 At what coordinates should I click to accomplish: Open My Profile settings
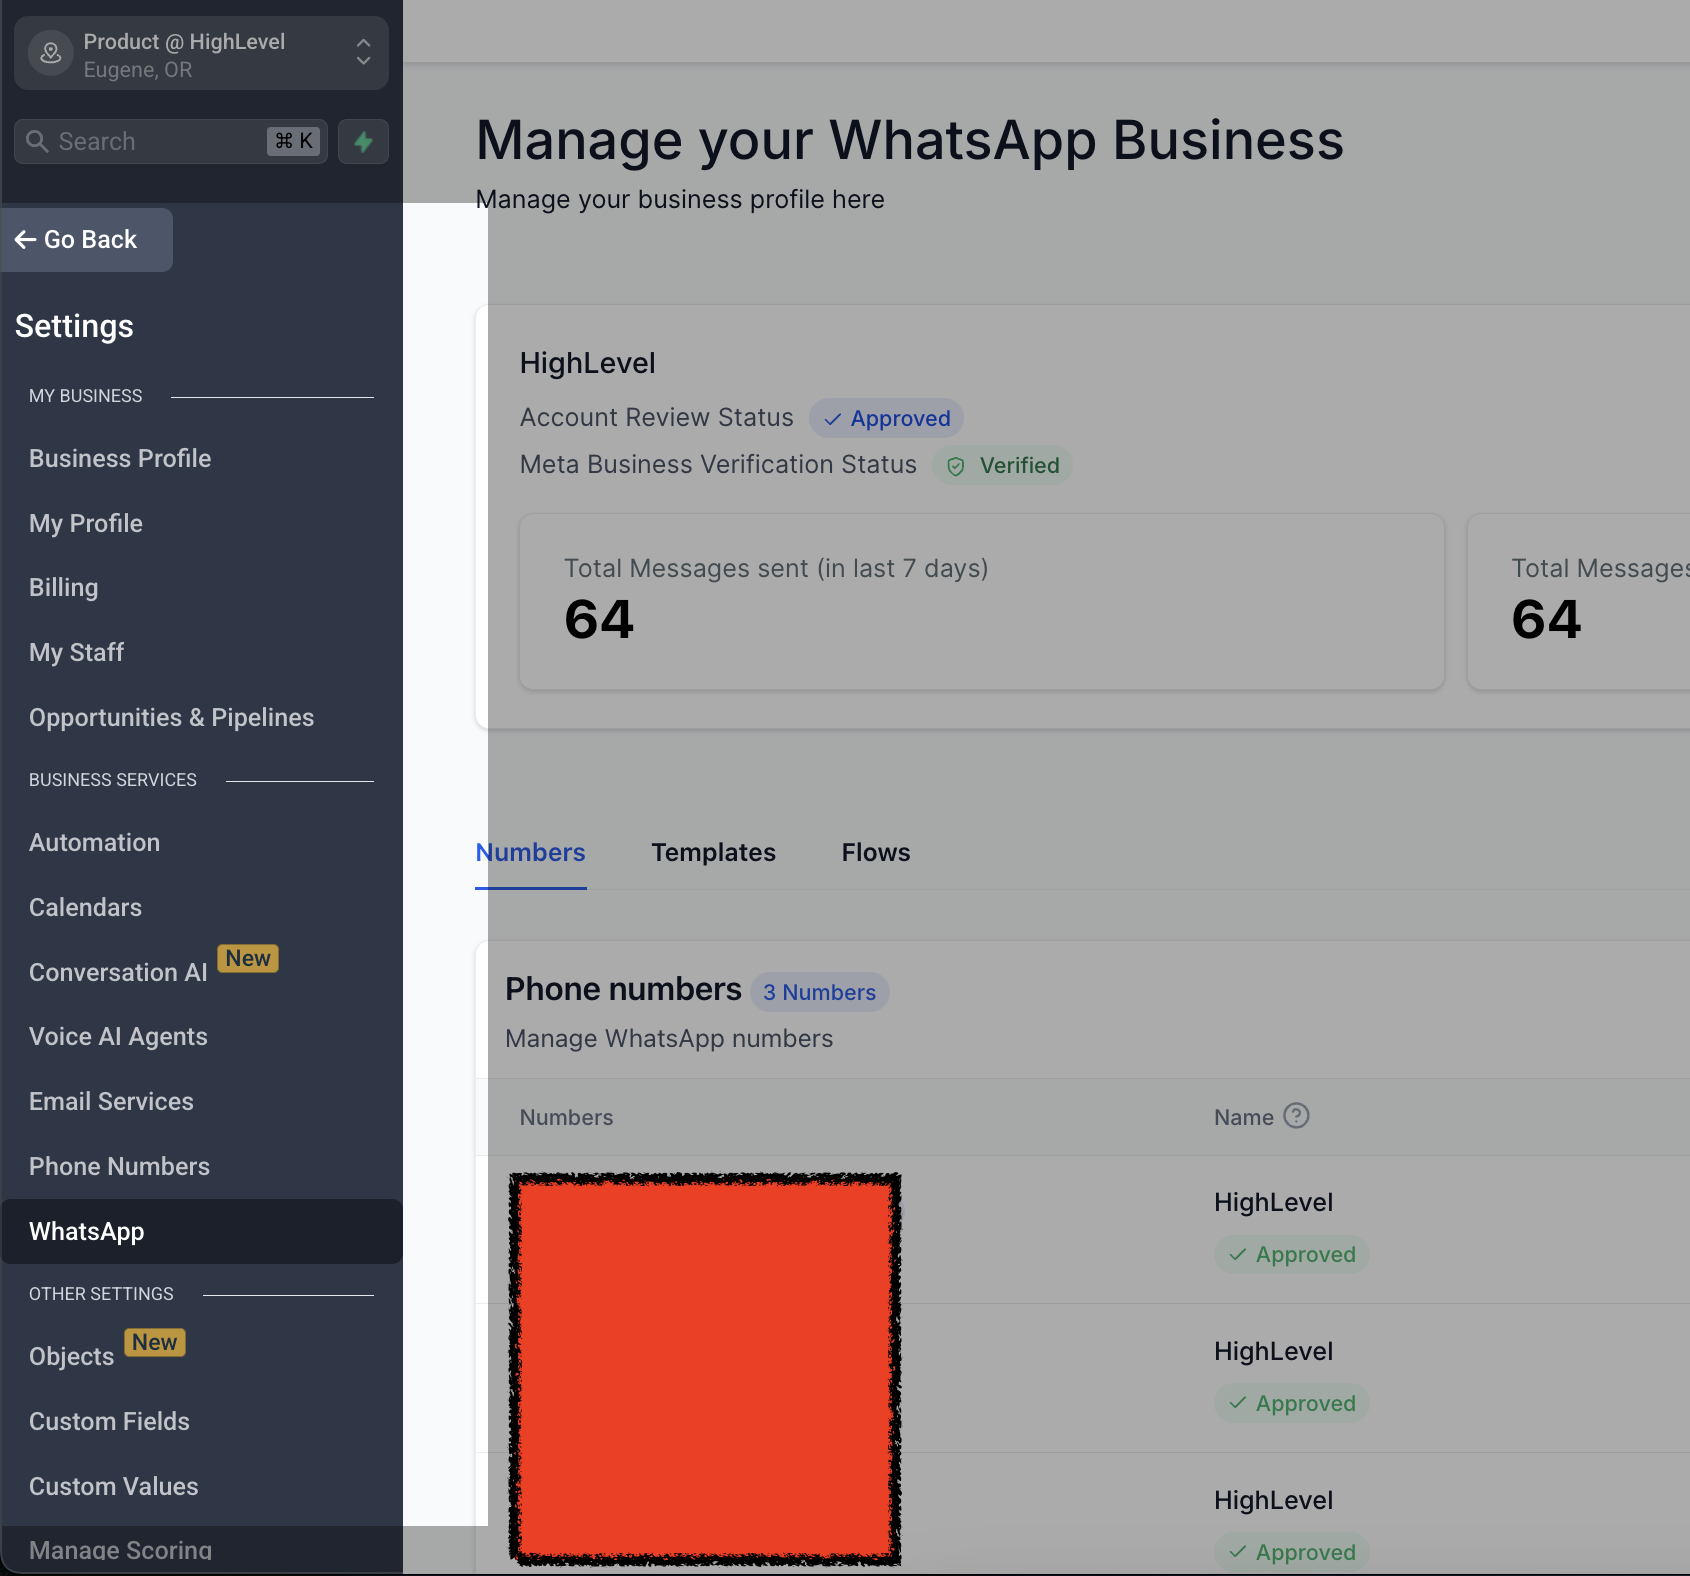point(86,524)
